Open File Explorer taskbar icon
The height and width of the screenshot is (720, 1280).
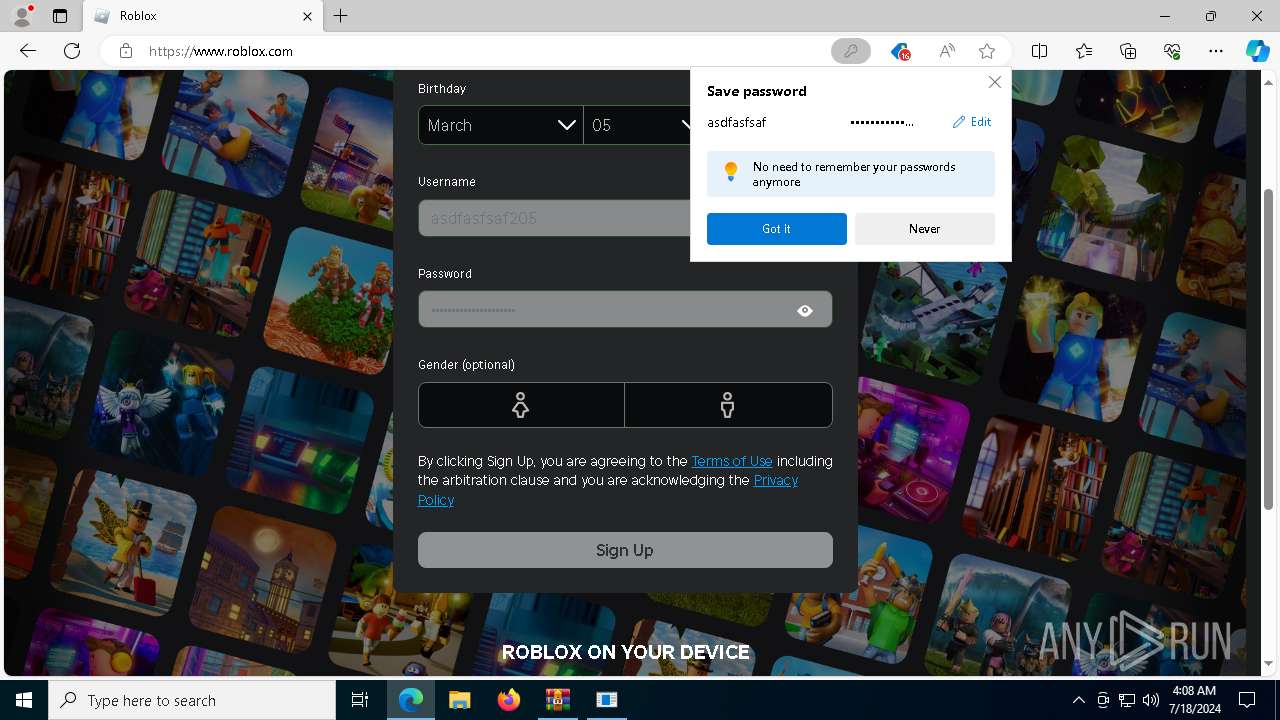pos(459,700)
